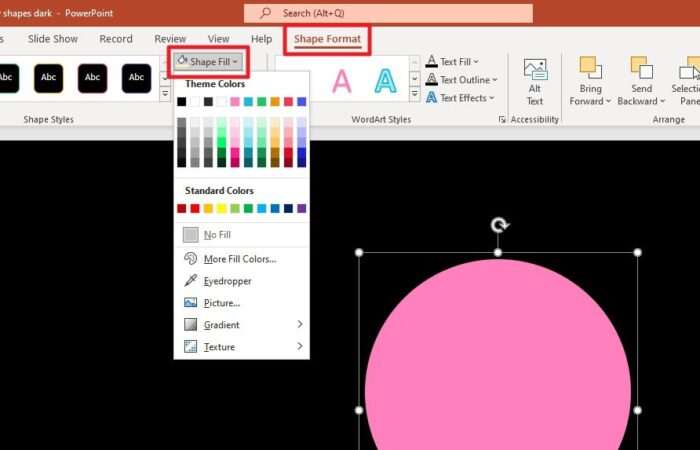
Task: Open the Selection Pane
Action: [688, 81]
